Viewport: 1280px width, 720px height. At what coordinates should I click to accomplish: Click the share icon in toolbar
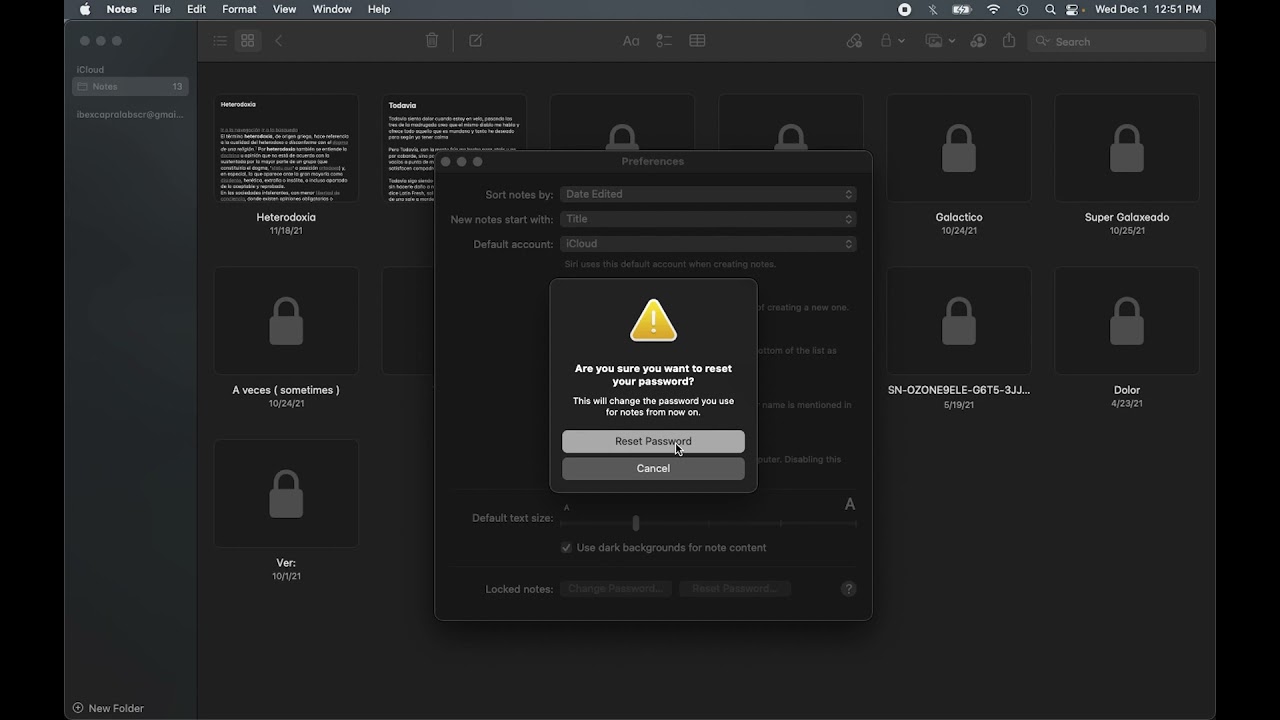pyautogui.click(x=1009, y=41)
